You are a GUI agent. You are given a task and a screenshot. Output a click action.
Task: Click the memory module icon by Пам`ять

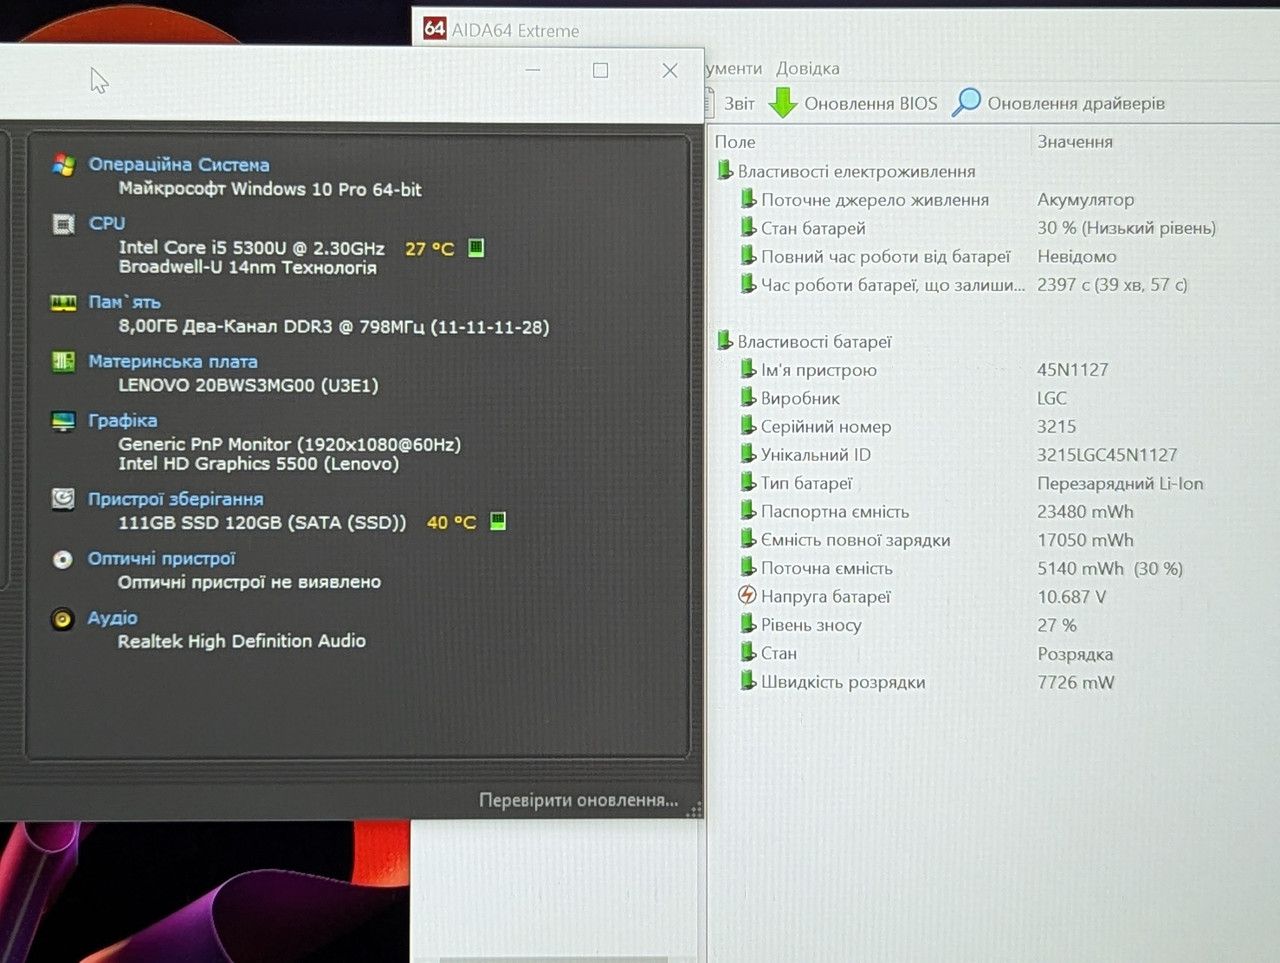[x=63, y=302]
